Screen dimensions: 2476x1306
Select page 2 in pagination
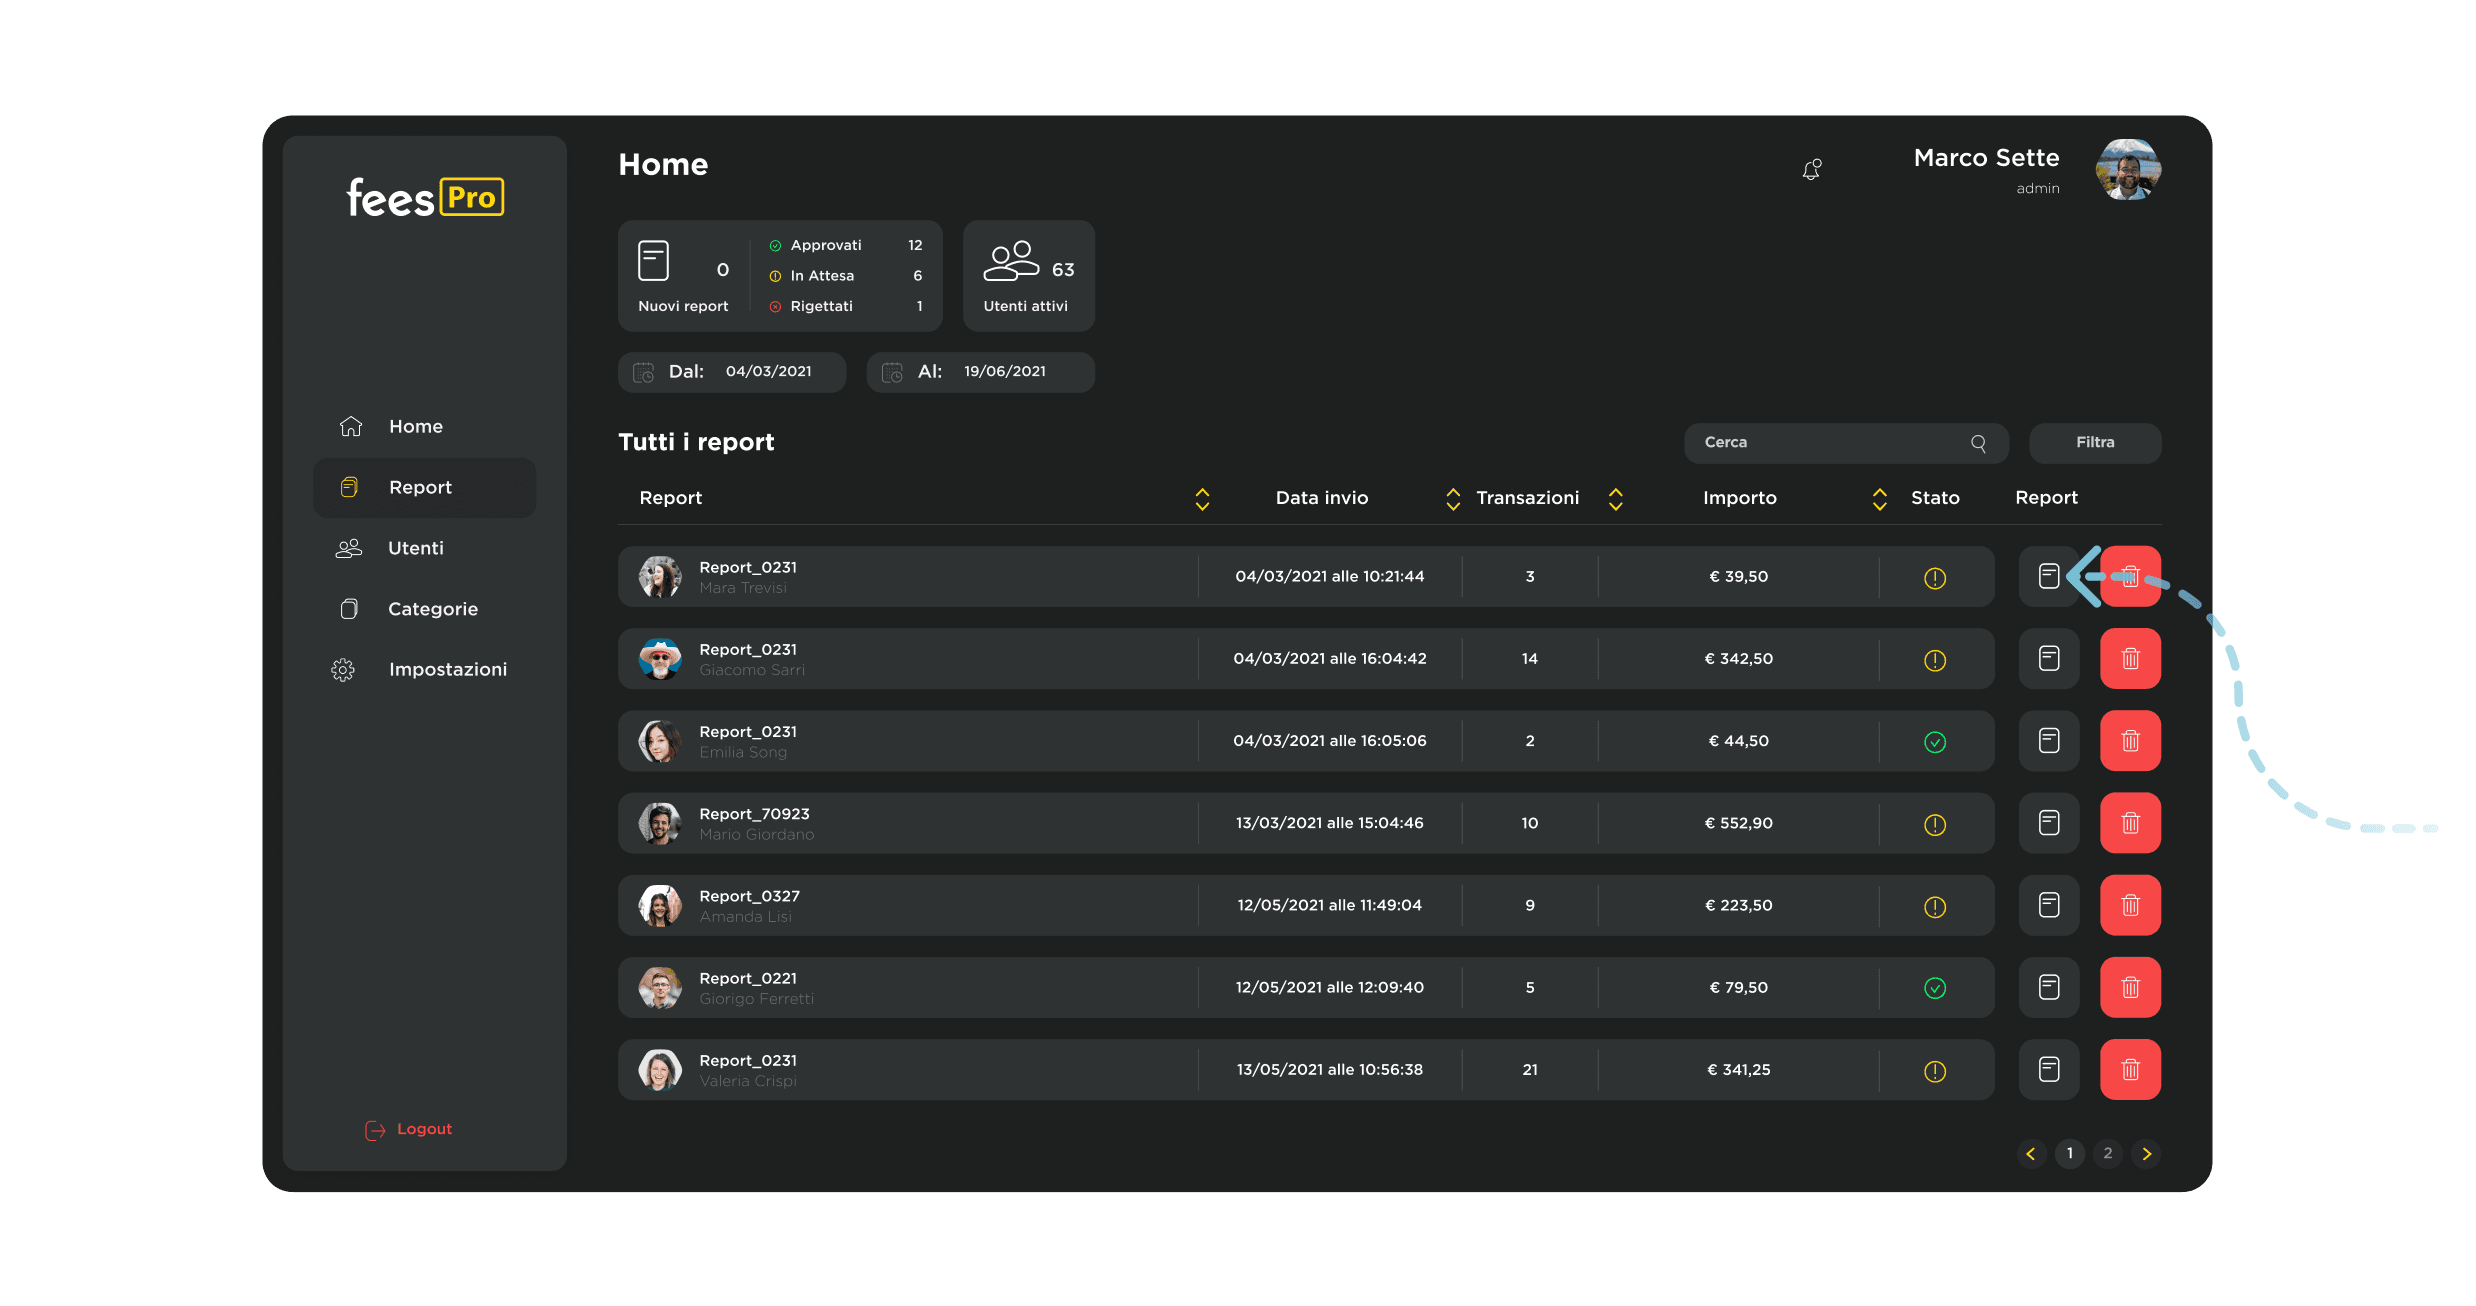point(2108,1154)
